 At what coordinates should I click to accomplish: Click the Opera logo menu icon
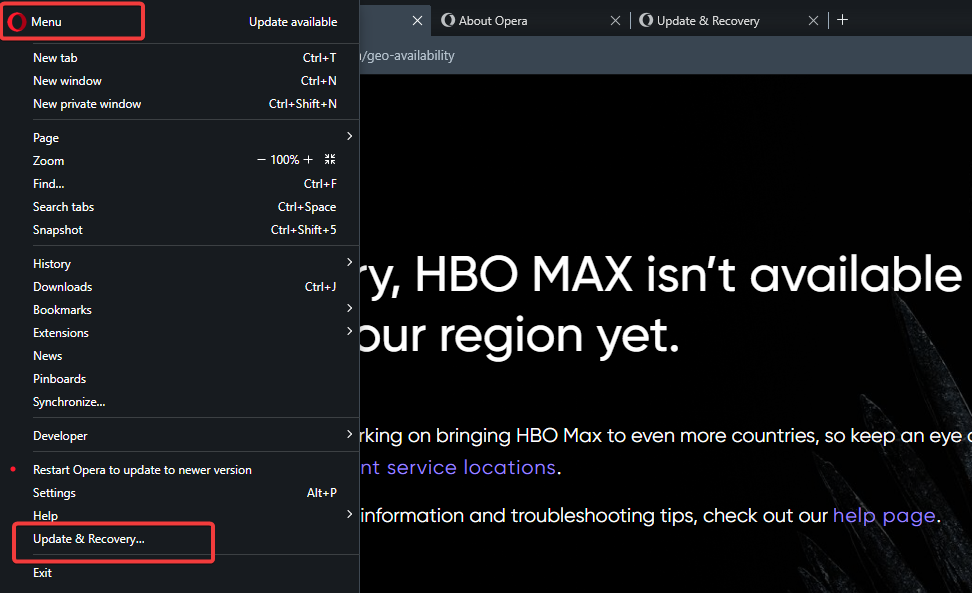click(x=17, y=22)
